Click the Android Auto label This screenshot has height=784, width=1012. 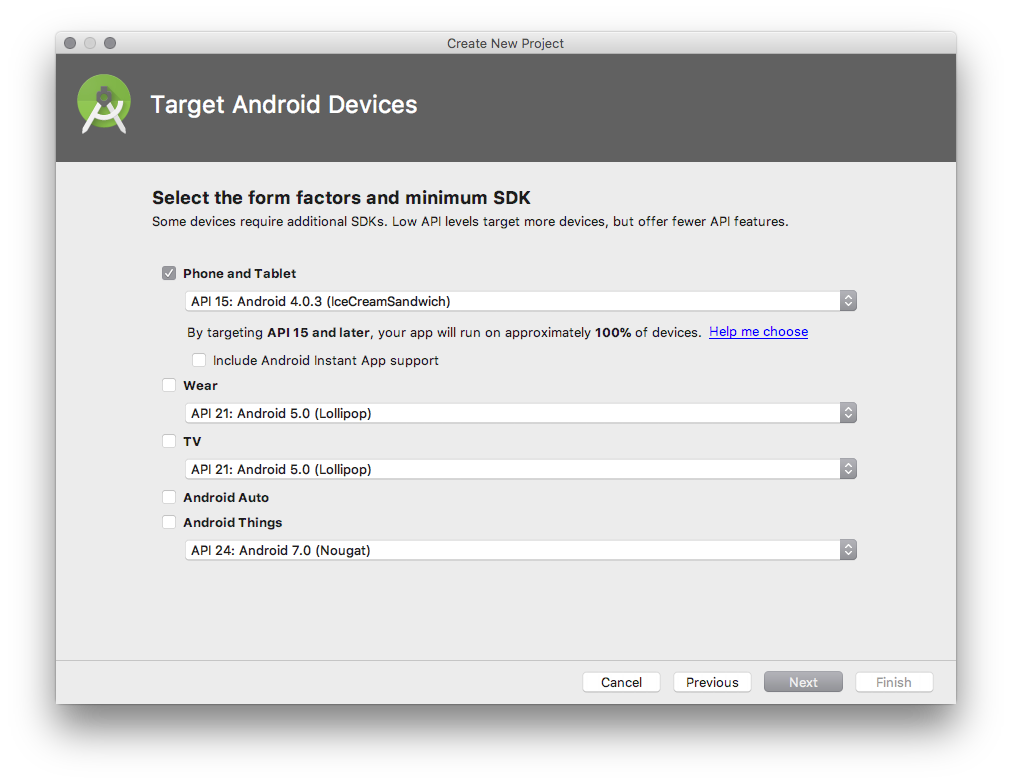[226, 498]
